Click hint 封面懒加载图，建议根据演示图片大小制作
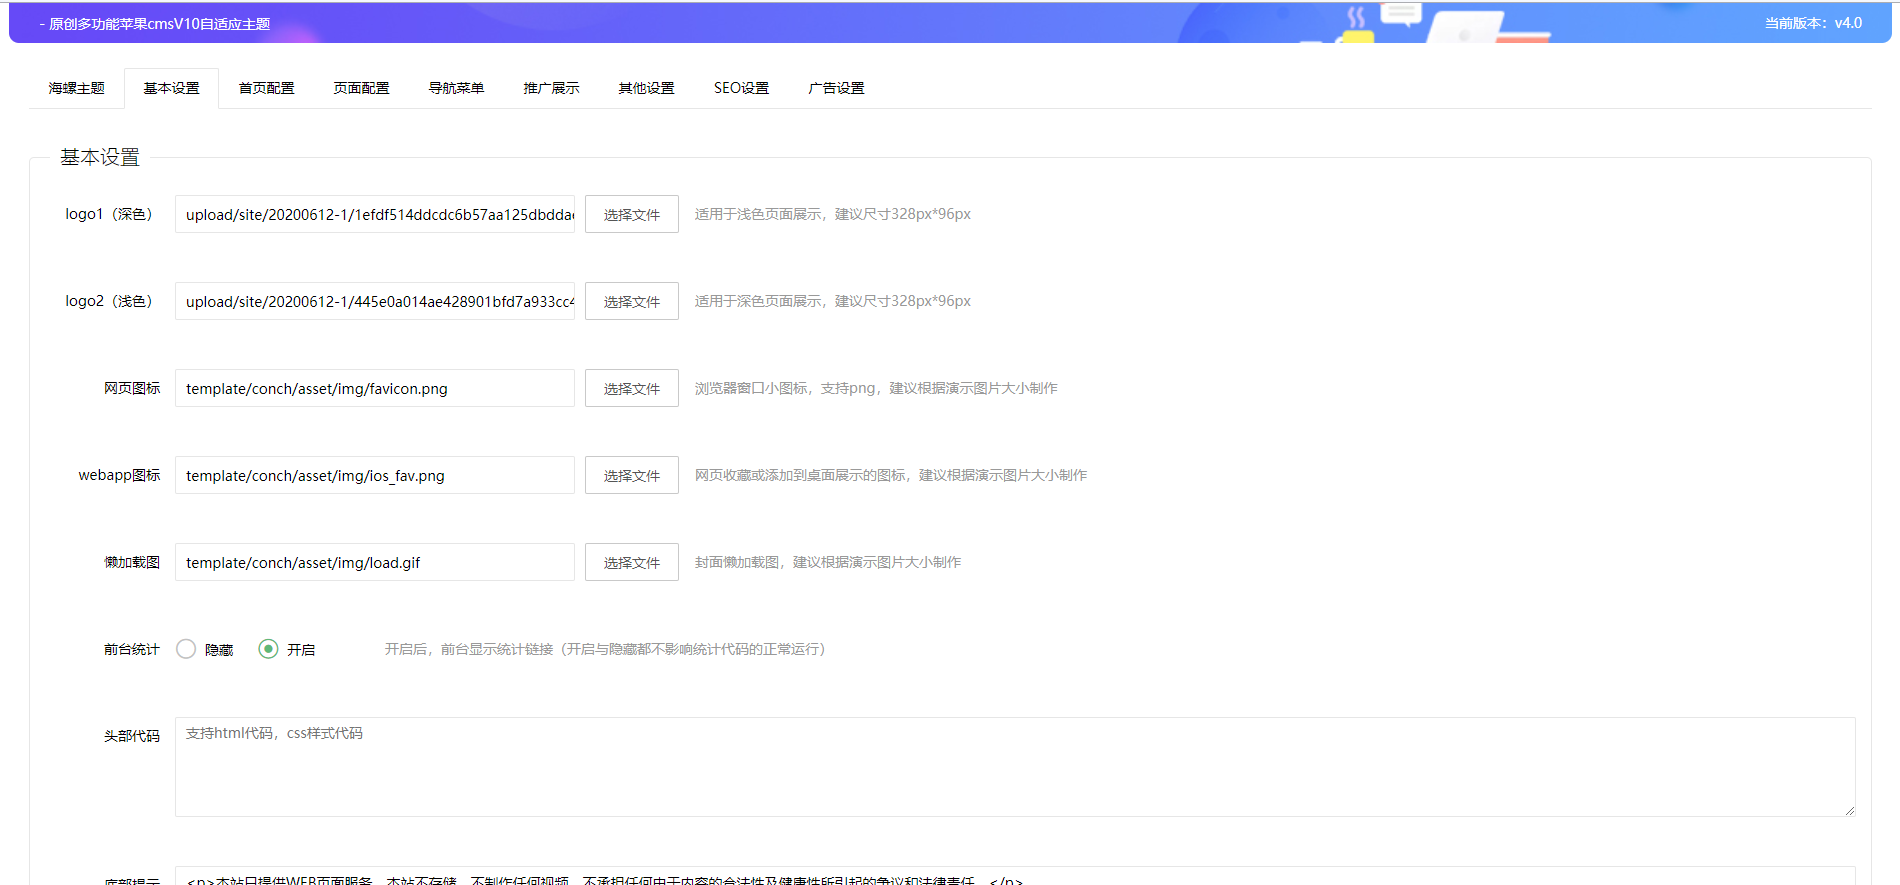Screen dimensions: 1900x885 [x=828, y=562]
